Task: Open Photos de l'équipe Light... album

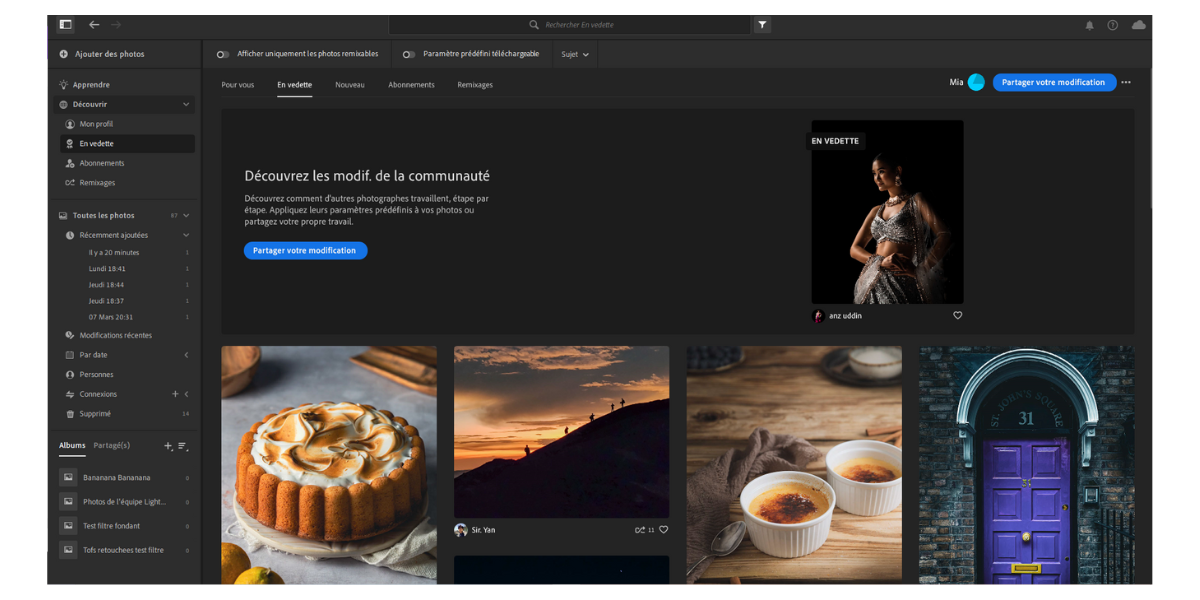Action: point(125,502)
